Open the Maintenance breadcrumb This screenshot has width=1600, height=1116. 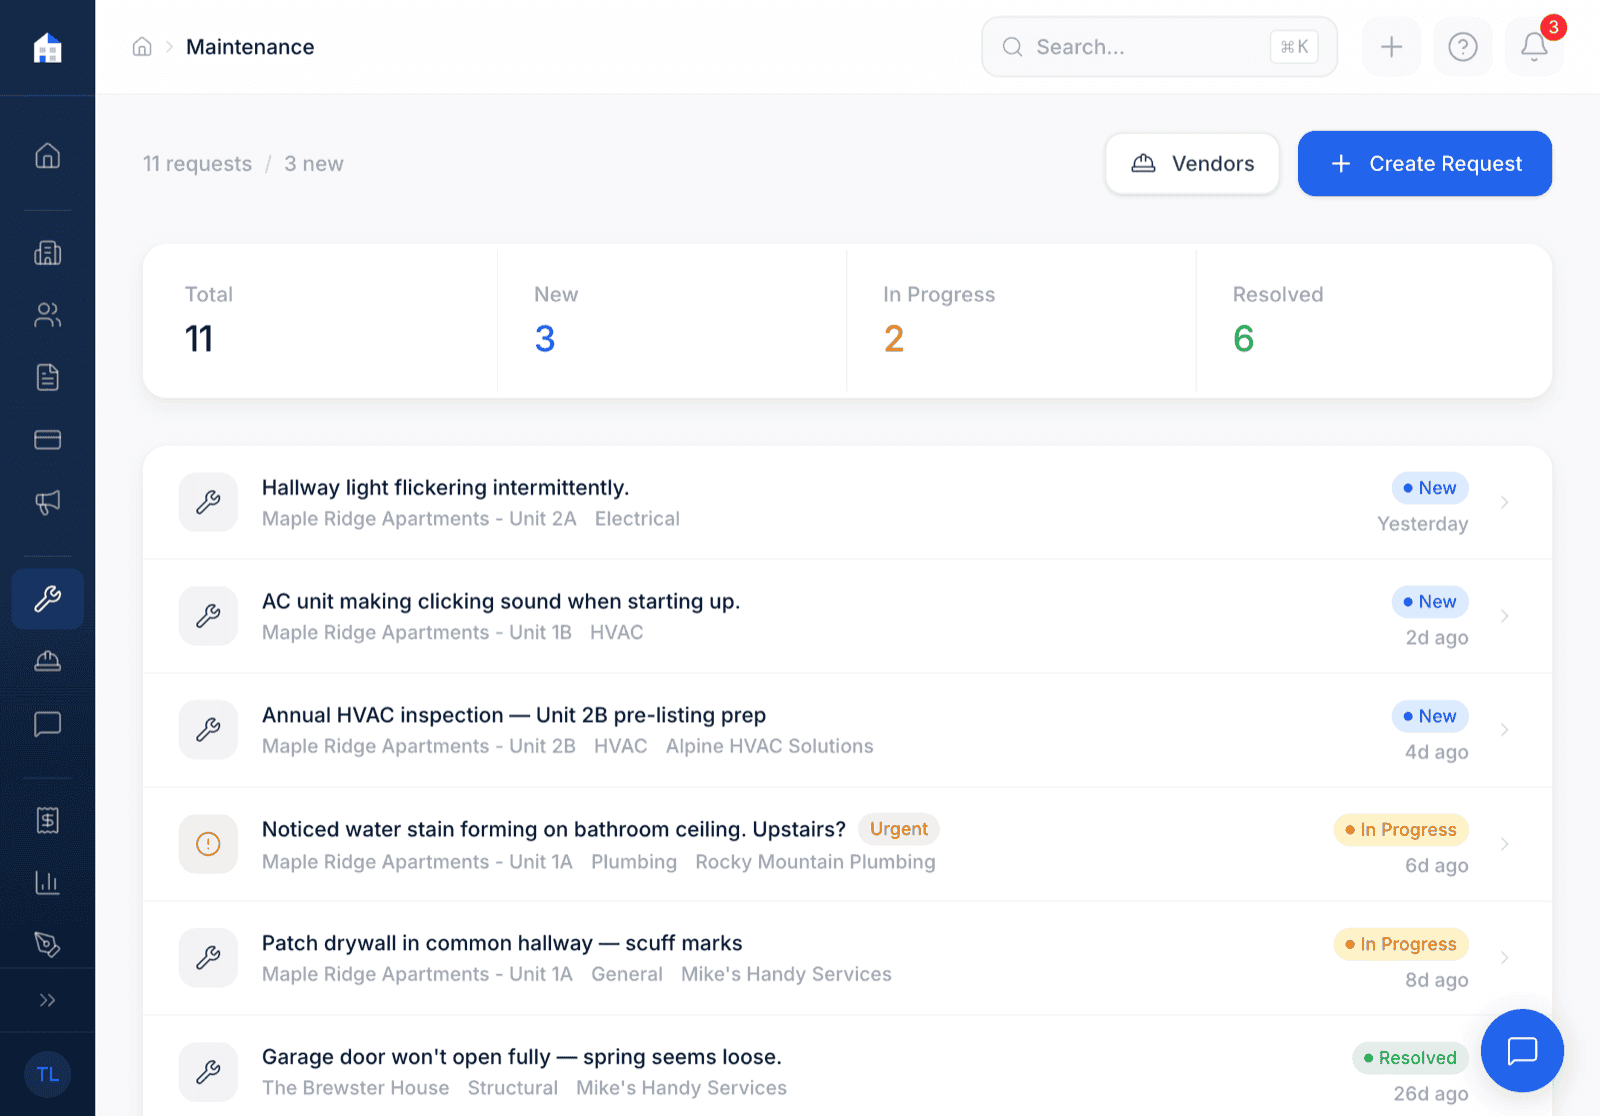tap(250, 46)
